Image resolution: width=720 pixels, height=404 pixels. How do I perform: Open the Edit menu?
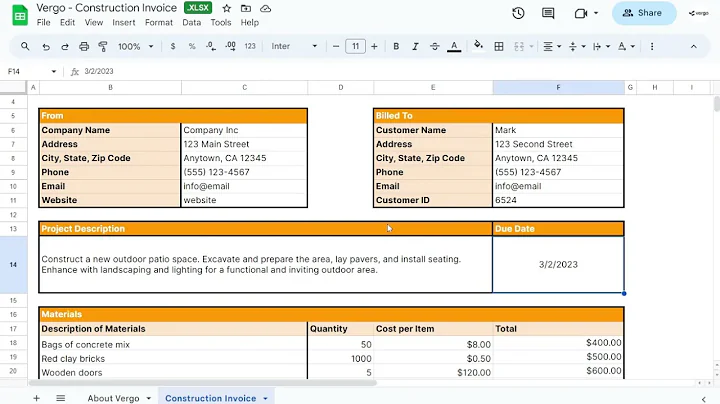pyautogui.click(x=67, y=22)
